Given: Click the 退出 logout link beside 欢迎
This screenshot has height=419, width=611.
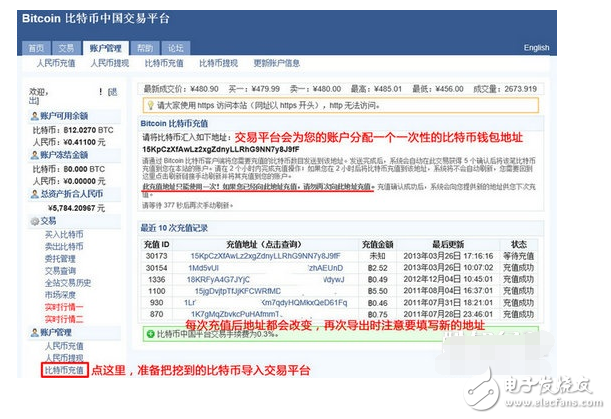Looking at the screenshot, I should (112, 92).
